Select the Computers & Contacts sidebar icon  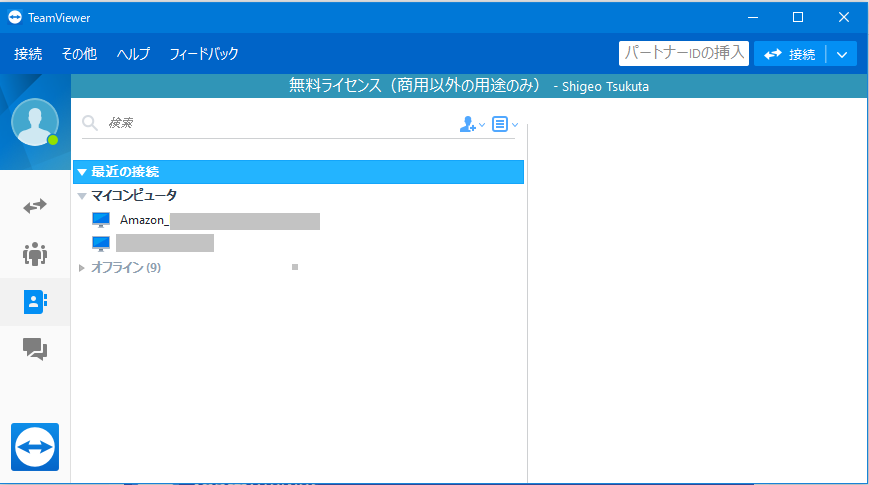point(35,302)
